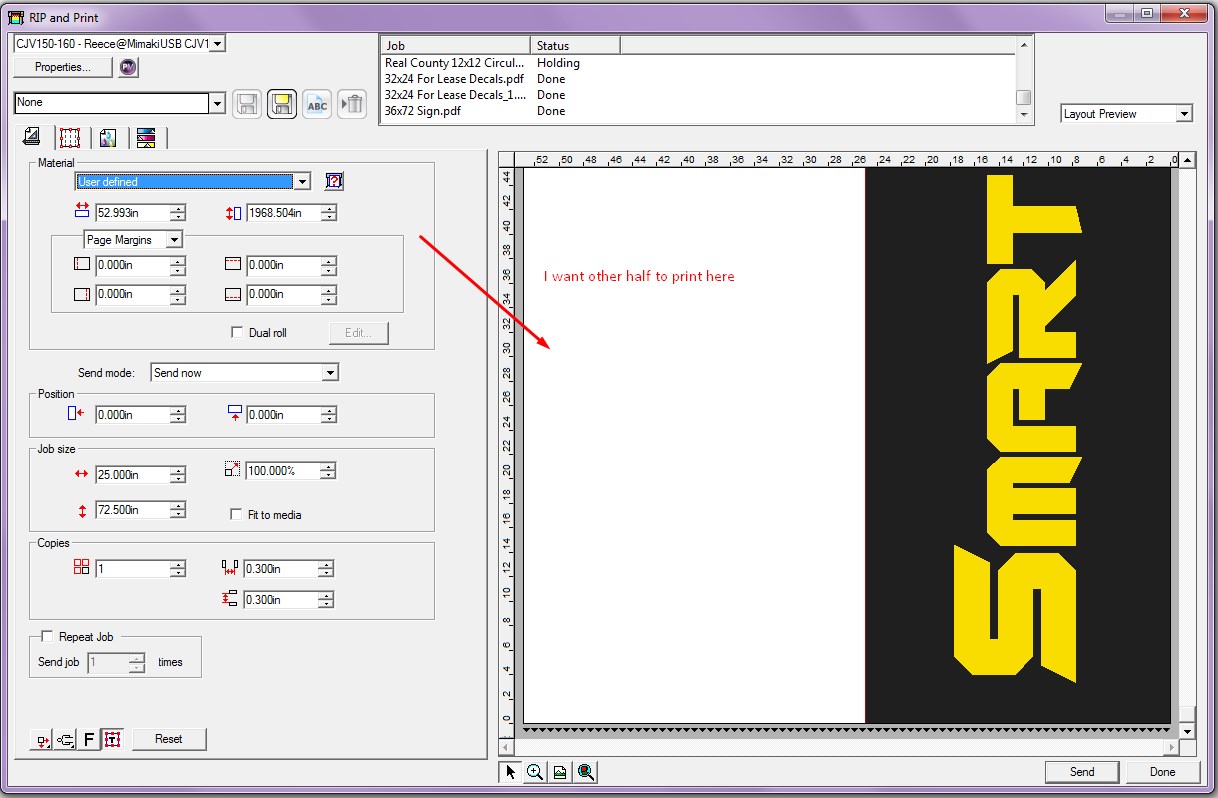
Task: Click the job list vertical scrollbar
Action: tap(1023, 80)
